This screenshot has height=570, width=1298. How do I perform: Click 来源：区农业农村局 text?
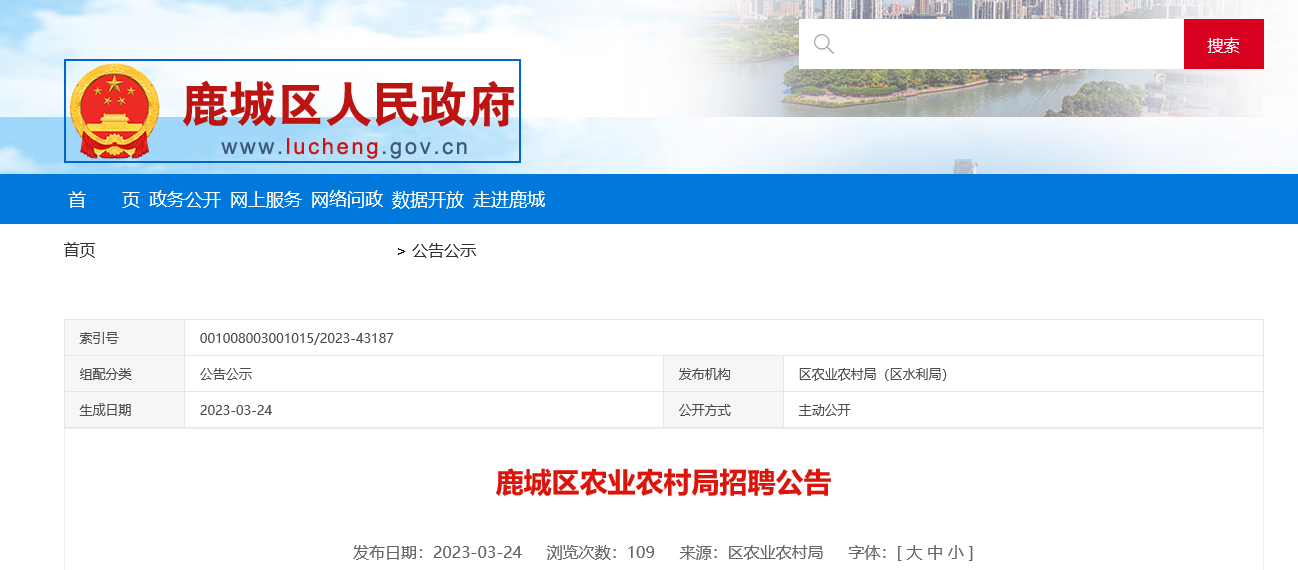[x=751, y=552]
